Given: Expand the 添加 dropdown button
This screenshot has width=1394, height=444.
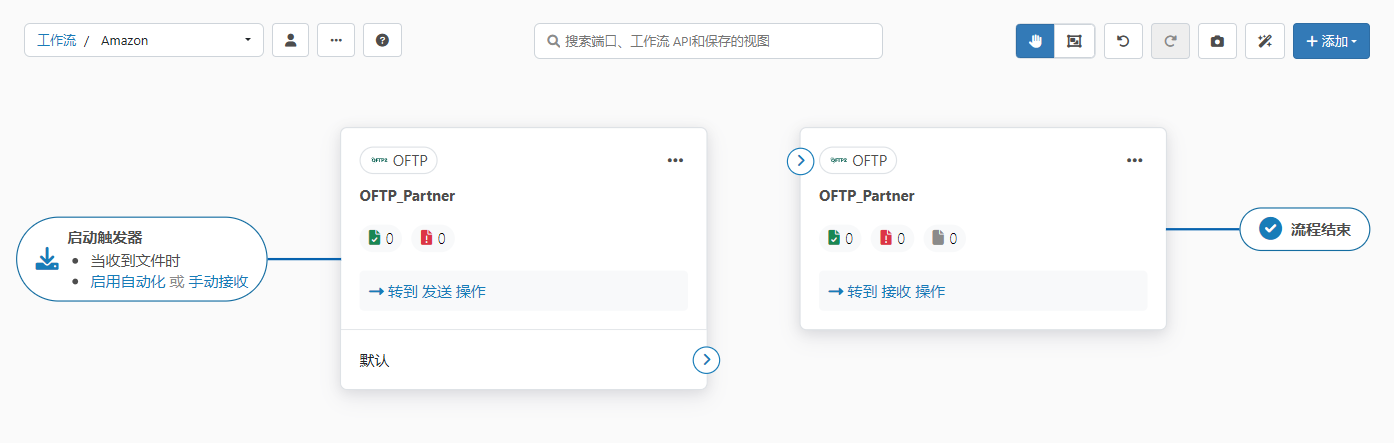Looking at the screenshot, I should coord(1331,41).
